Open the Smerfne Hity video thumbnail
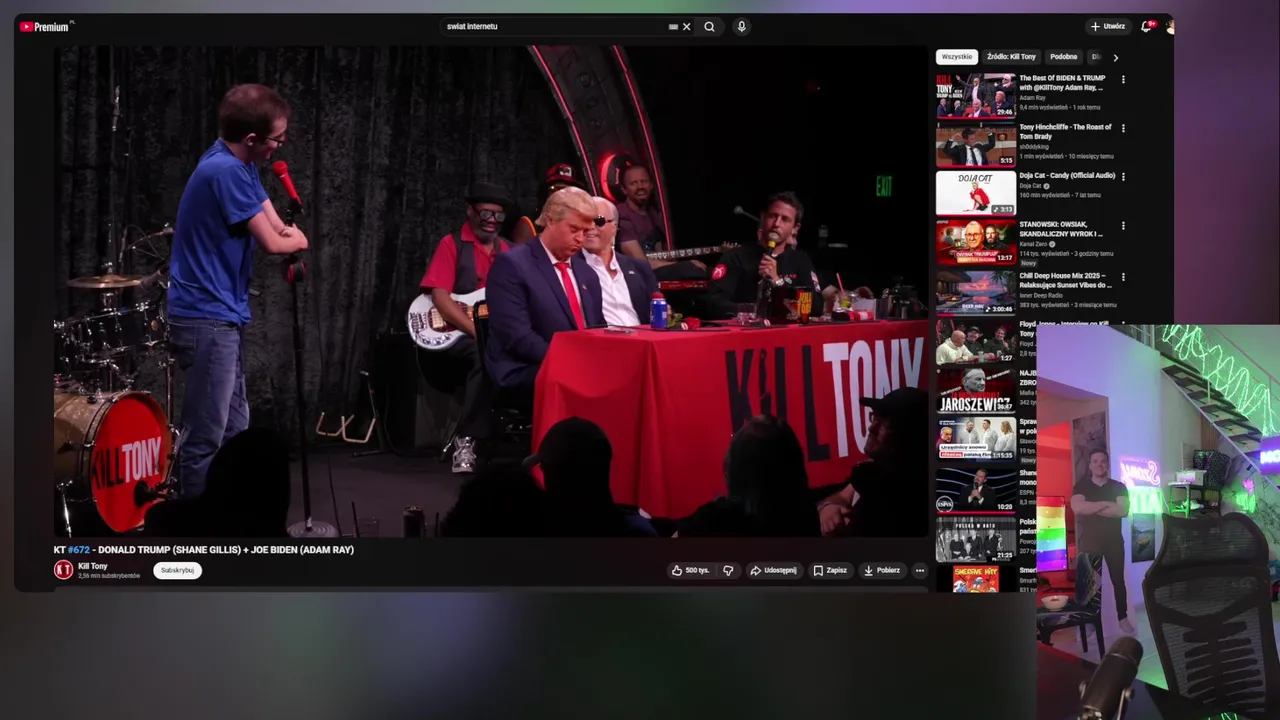This screenshot has height=720, width=1280. point(976,579)
